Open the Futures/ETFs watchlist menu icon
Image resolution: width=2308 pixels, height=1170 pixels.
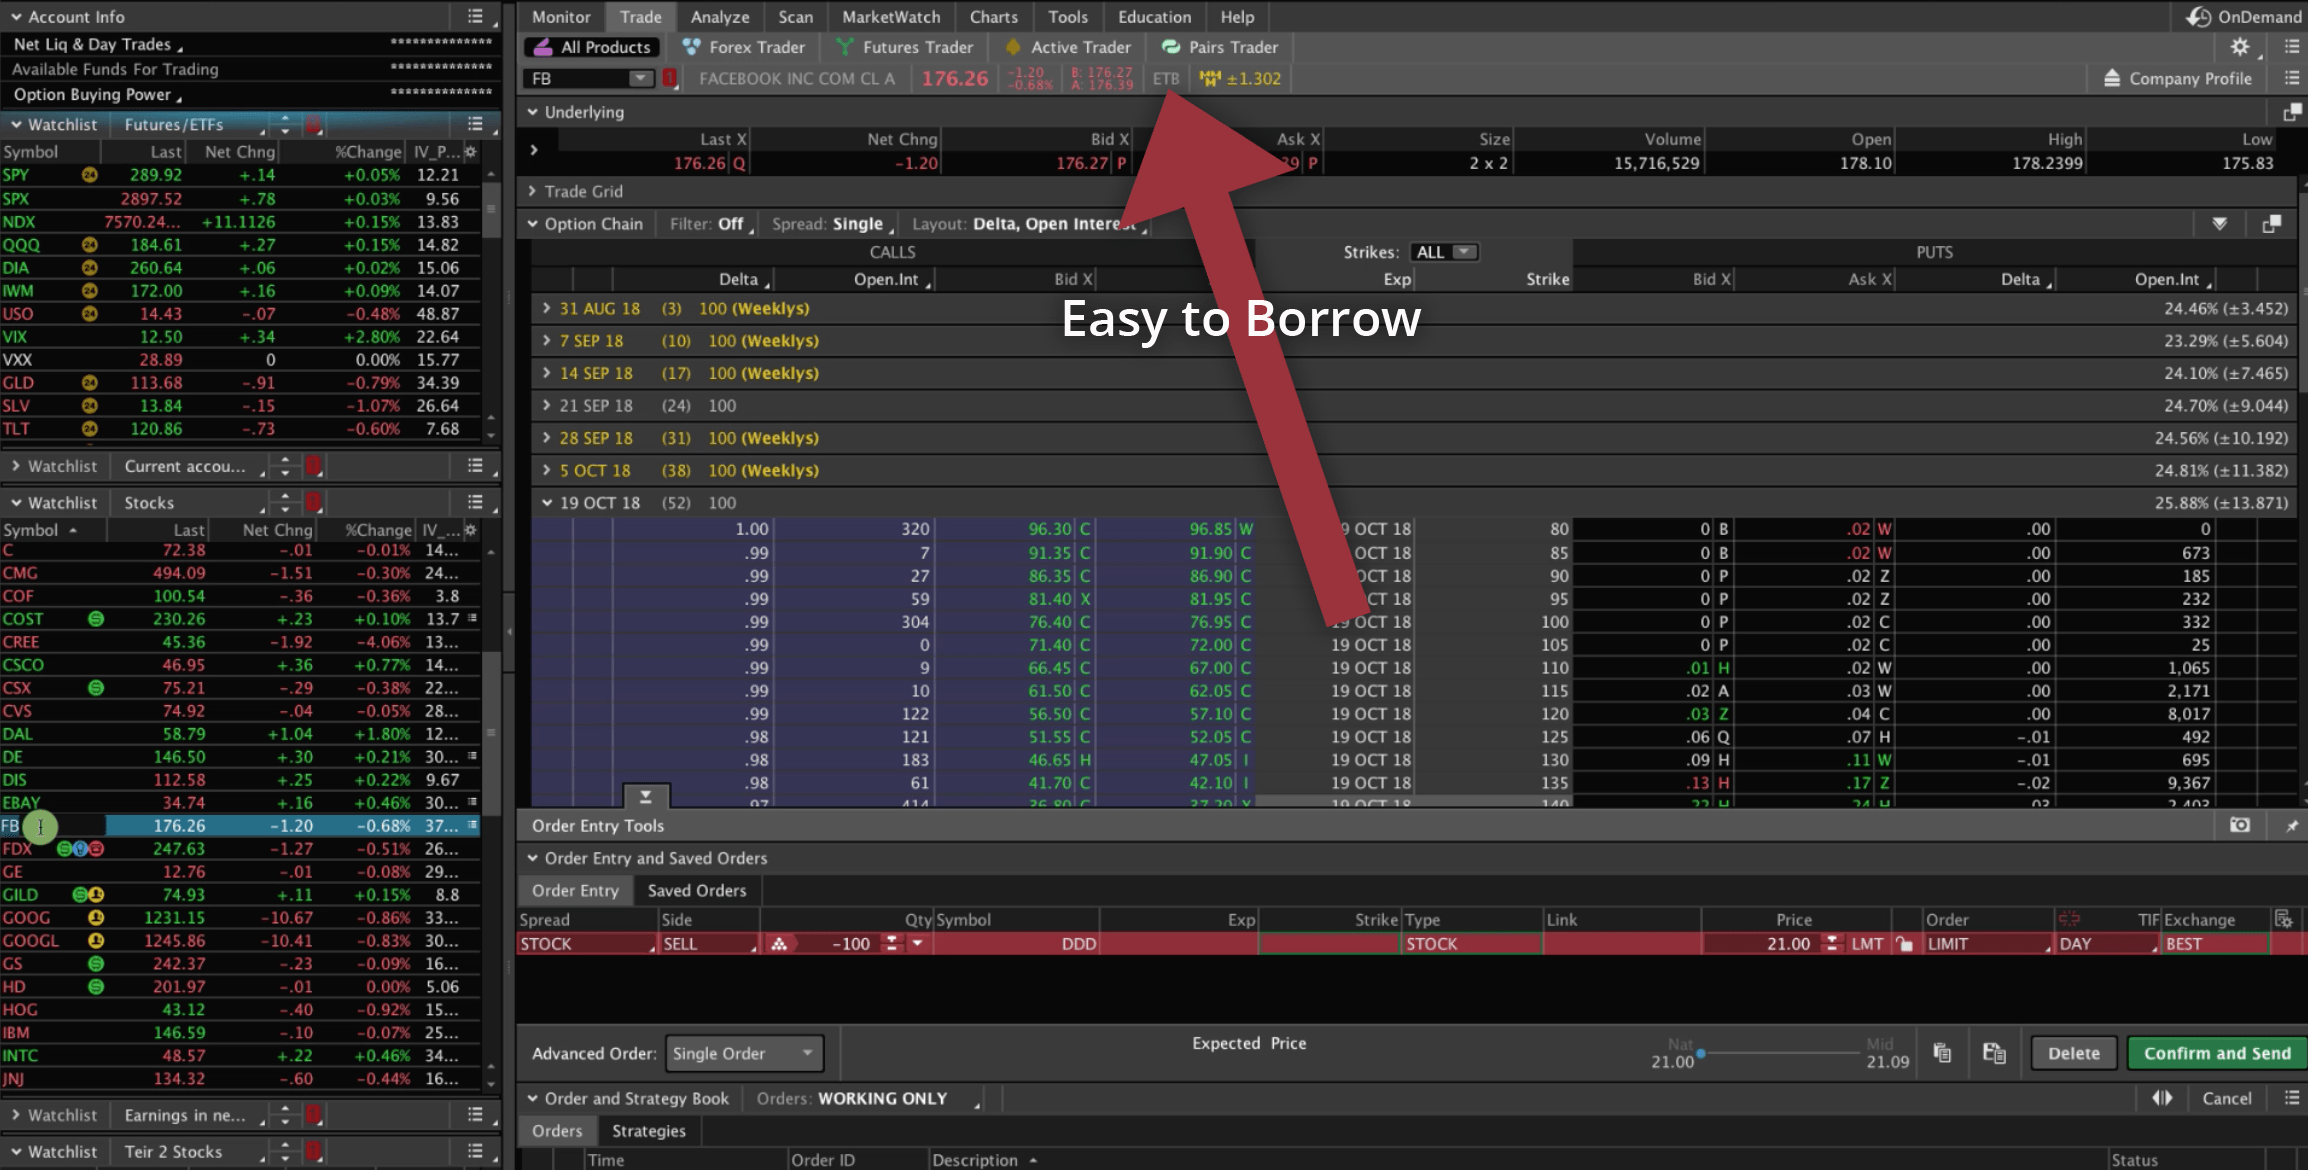click(475, 124)
